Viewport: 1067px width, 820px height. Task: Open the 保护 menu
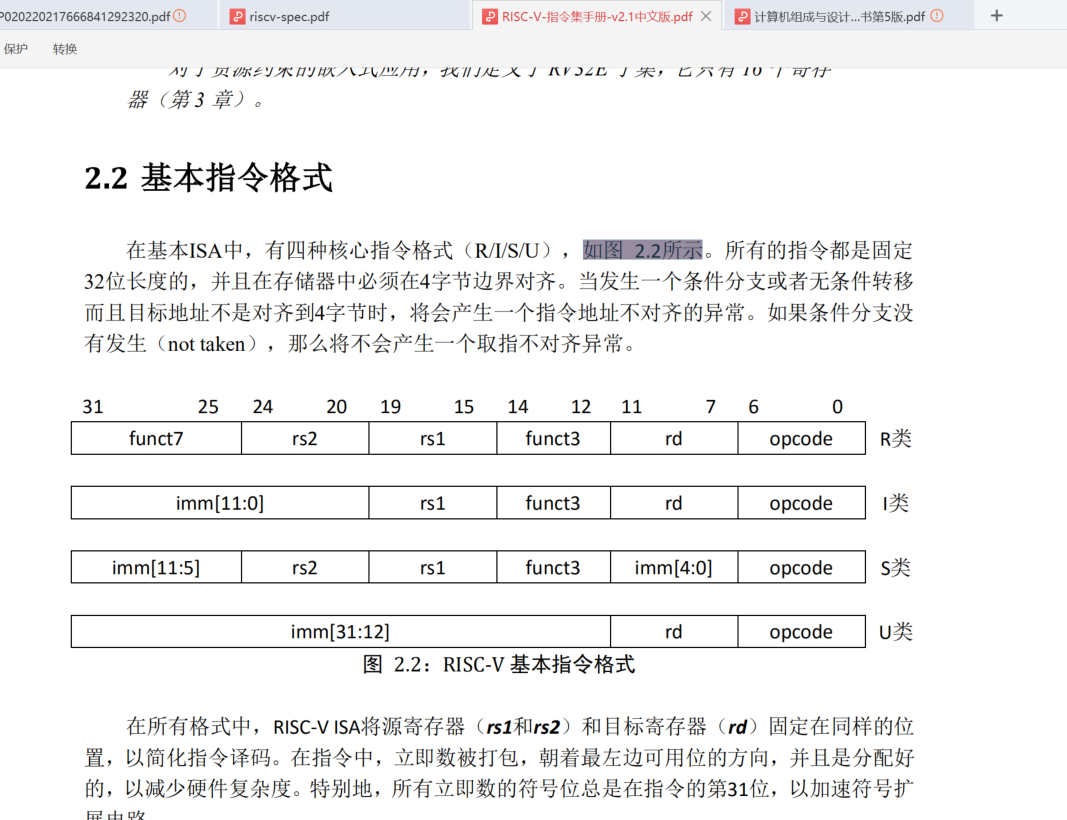16,49
